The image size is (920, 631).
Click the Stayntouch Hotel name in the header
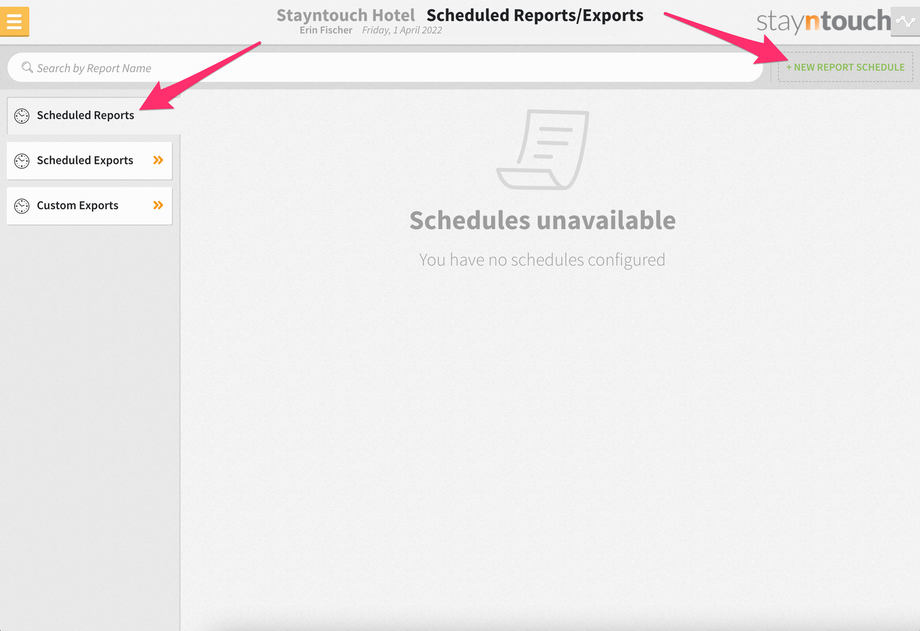tap(346, 15)
